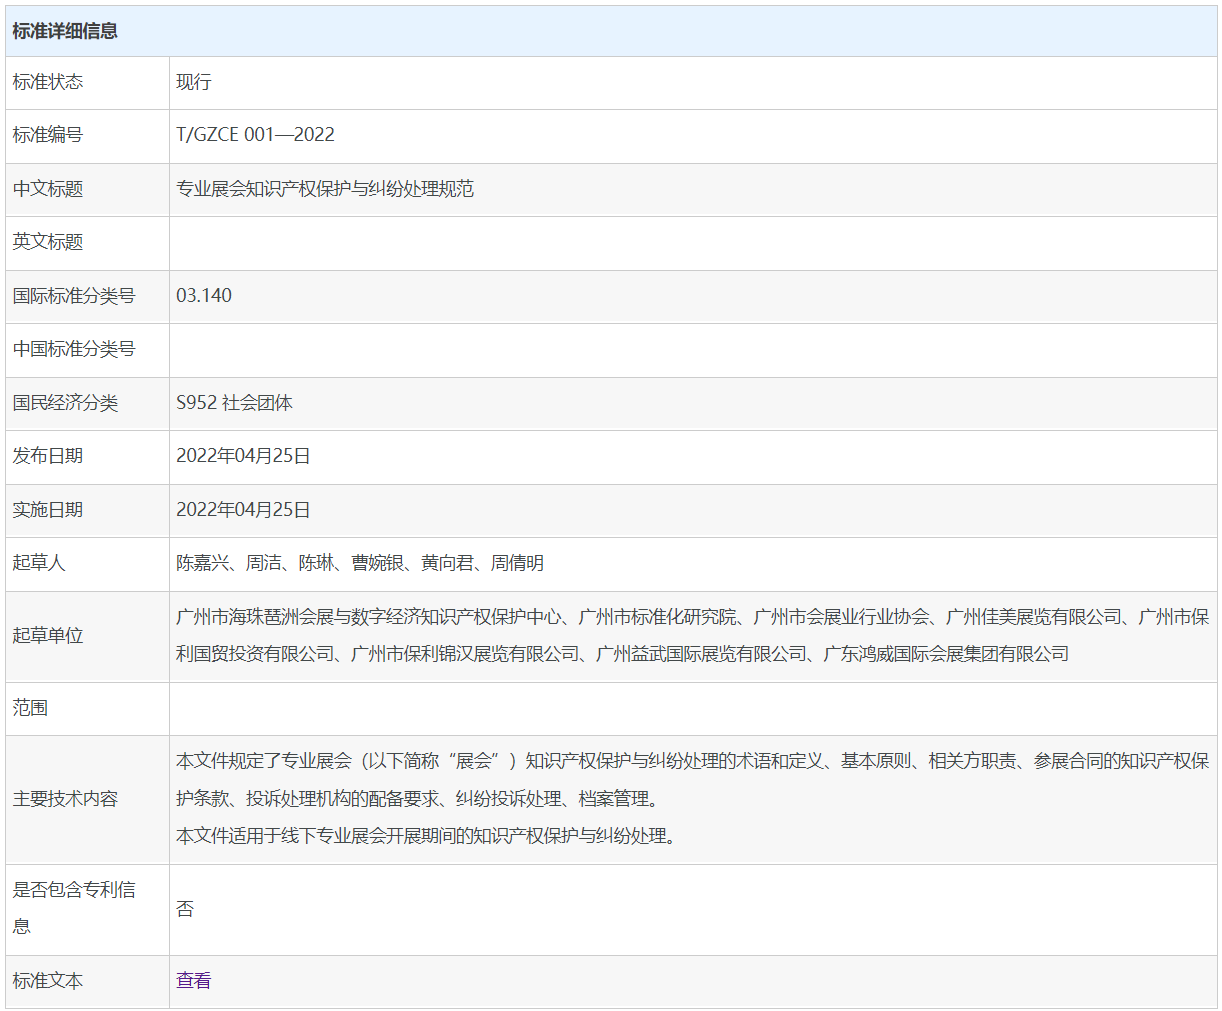Click the 查看 link for standard text
The height and width of the screenshot is (1011, 1222).
(193, 981)
